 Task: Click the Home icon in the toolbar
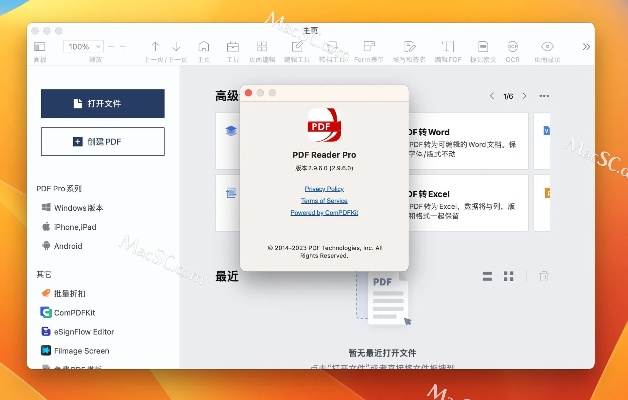click(204, 46)
